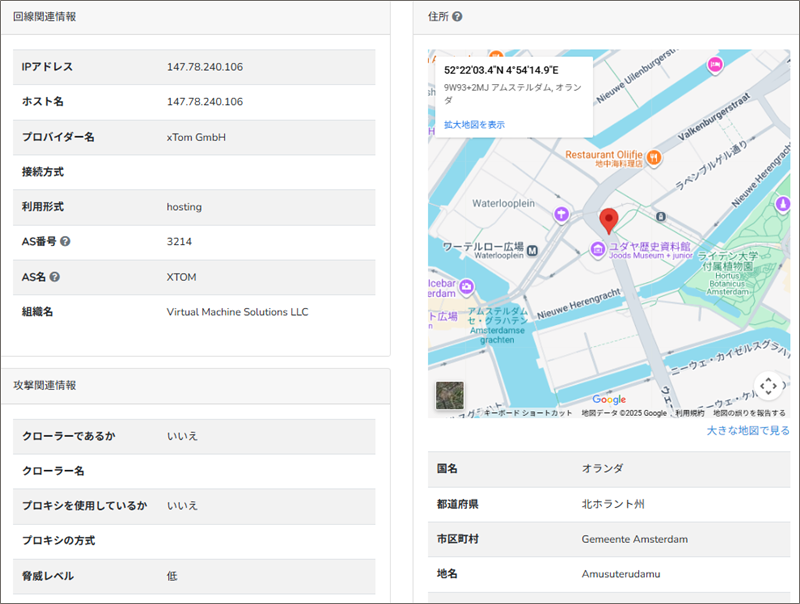Click the Google logo on the map
Image resolution: width=800 pixels, height=604 pixels.
click(609, 400)
